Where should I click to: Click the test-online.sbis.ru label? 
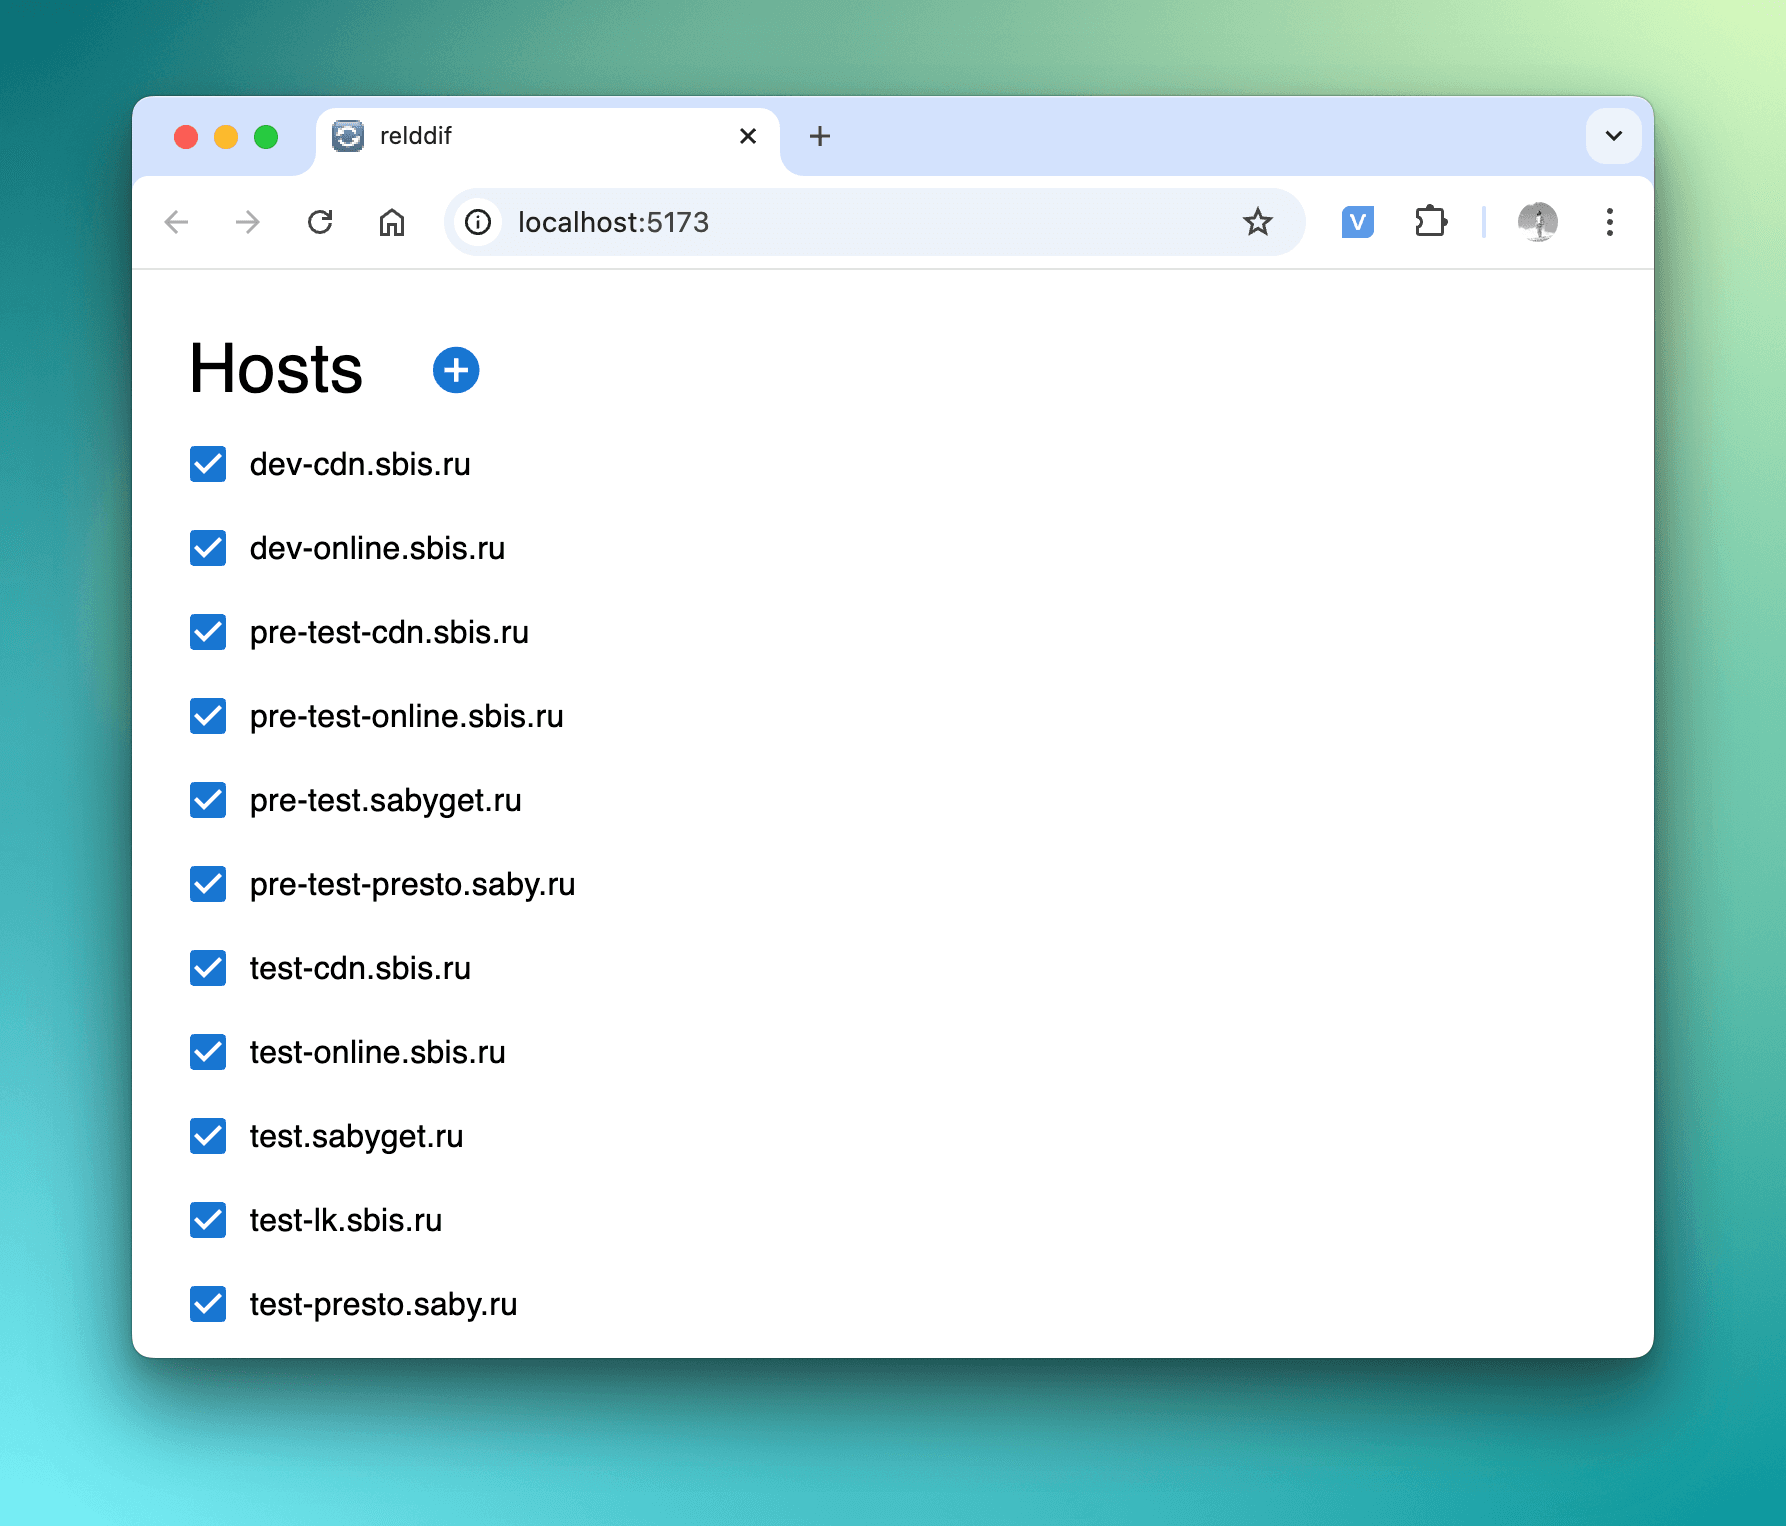[x=378, y=1052]
